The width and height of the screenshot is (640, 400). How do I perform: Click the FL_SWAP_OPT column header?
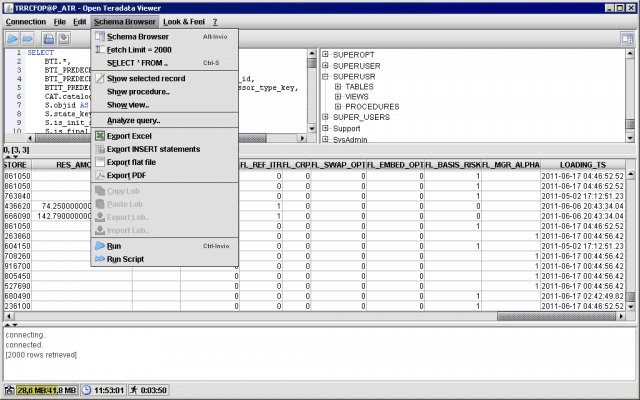click(338, 165)
